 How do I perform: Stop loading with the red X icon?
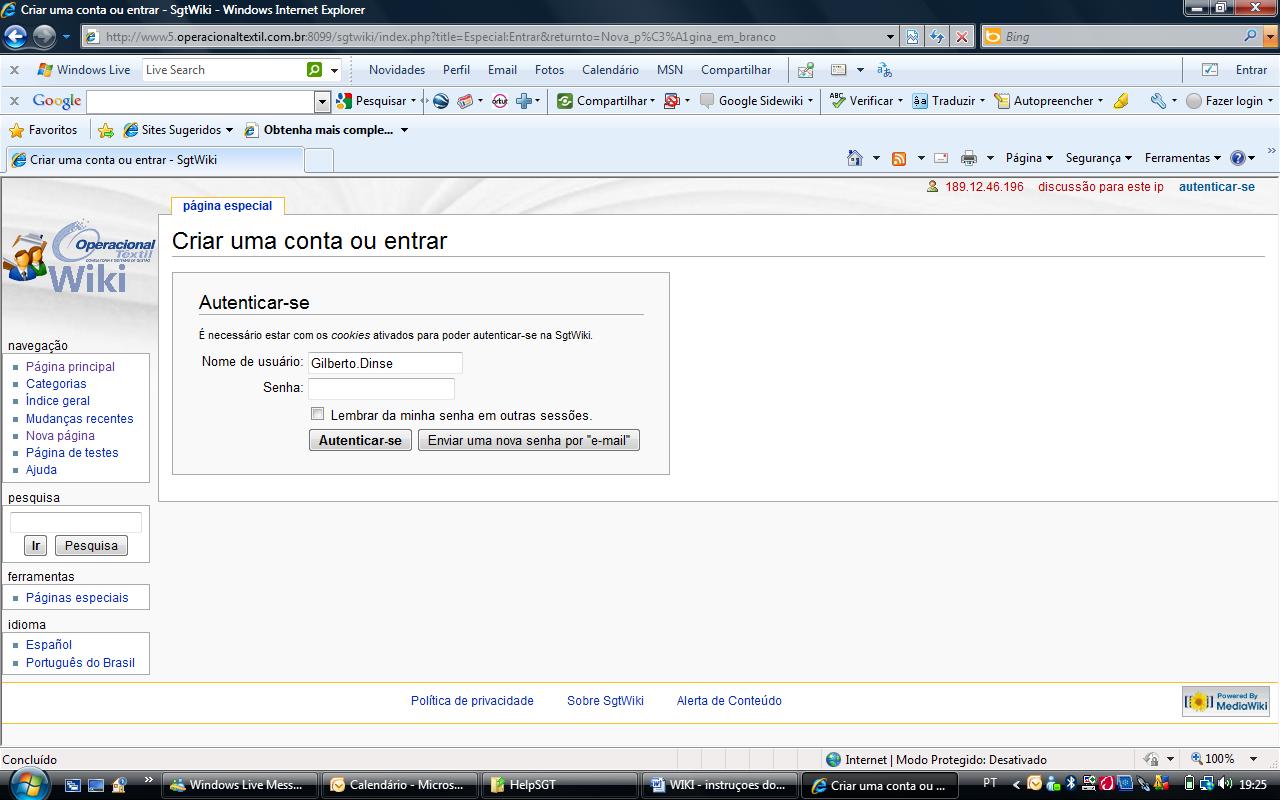coord(962,37)
